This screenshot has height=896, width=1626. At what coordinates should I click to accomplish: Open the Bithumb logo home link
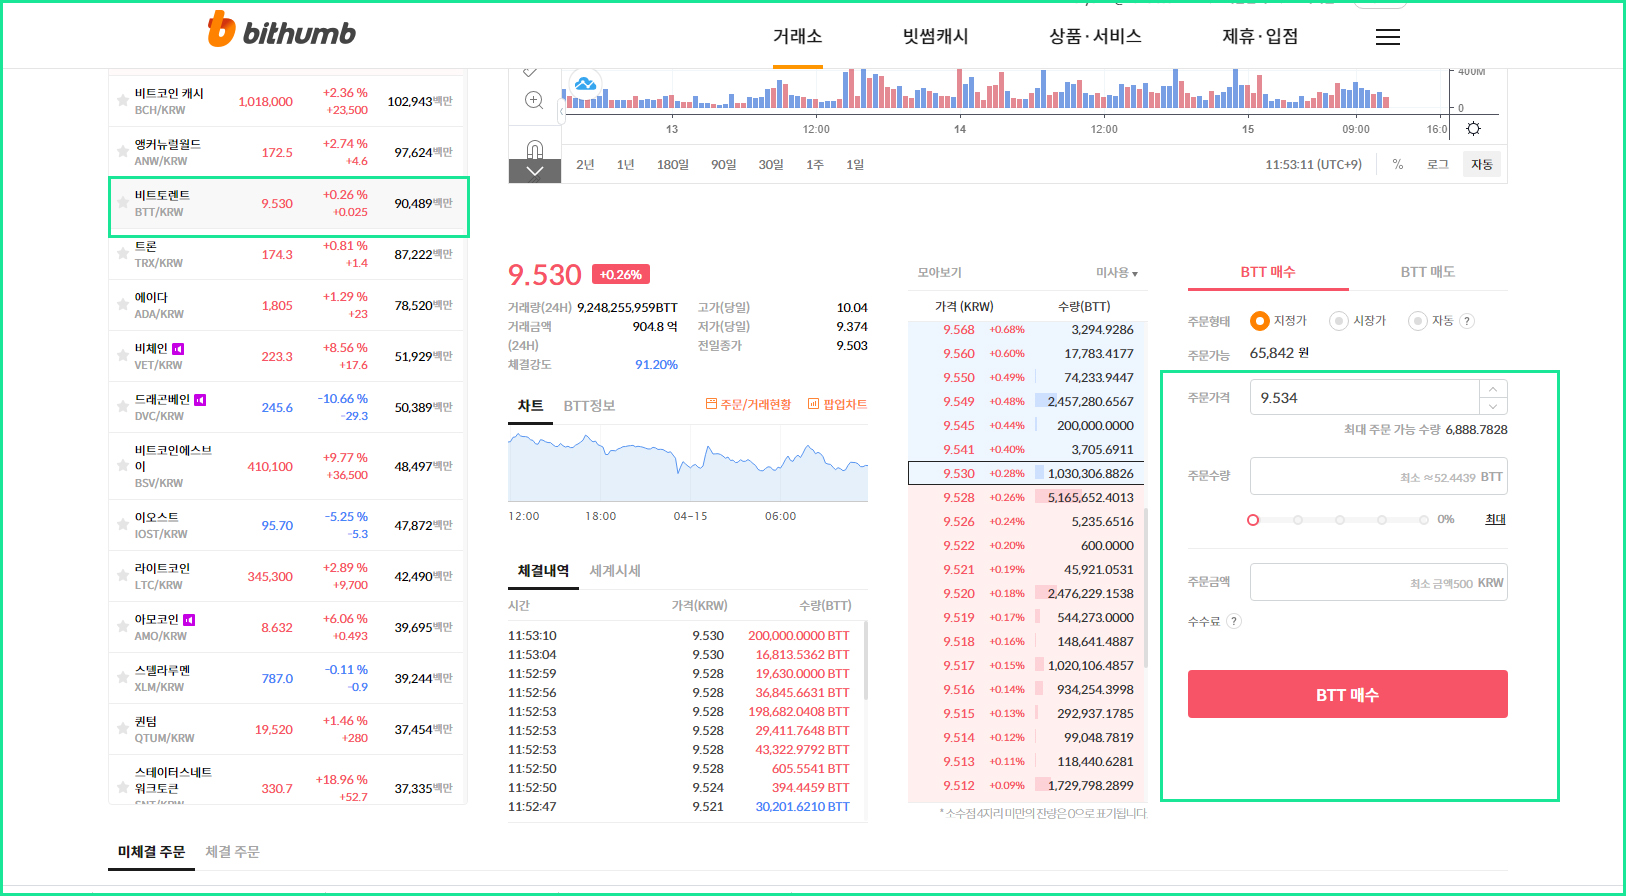[282, 31]
